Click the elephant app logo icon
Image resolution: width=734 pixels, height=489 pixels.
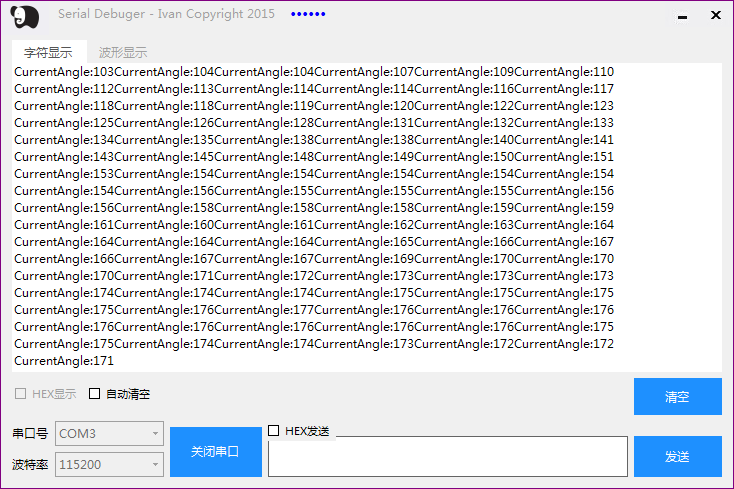point(25,17)
